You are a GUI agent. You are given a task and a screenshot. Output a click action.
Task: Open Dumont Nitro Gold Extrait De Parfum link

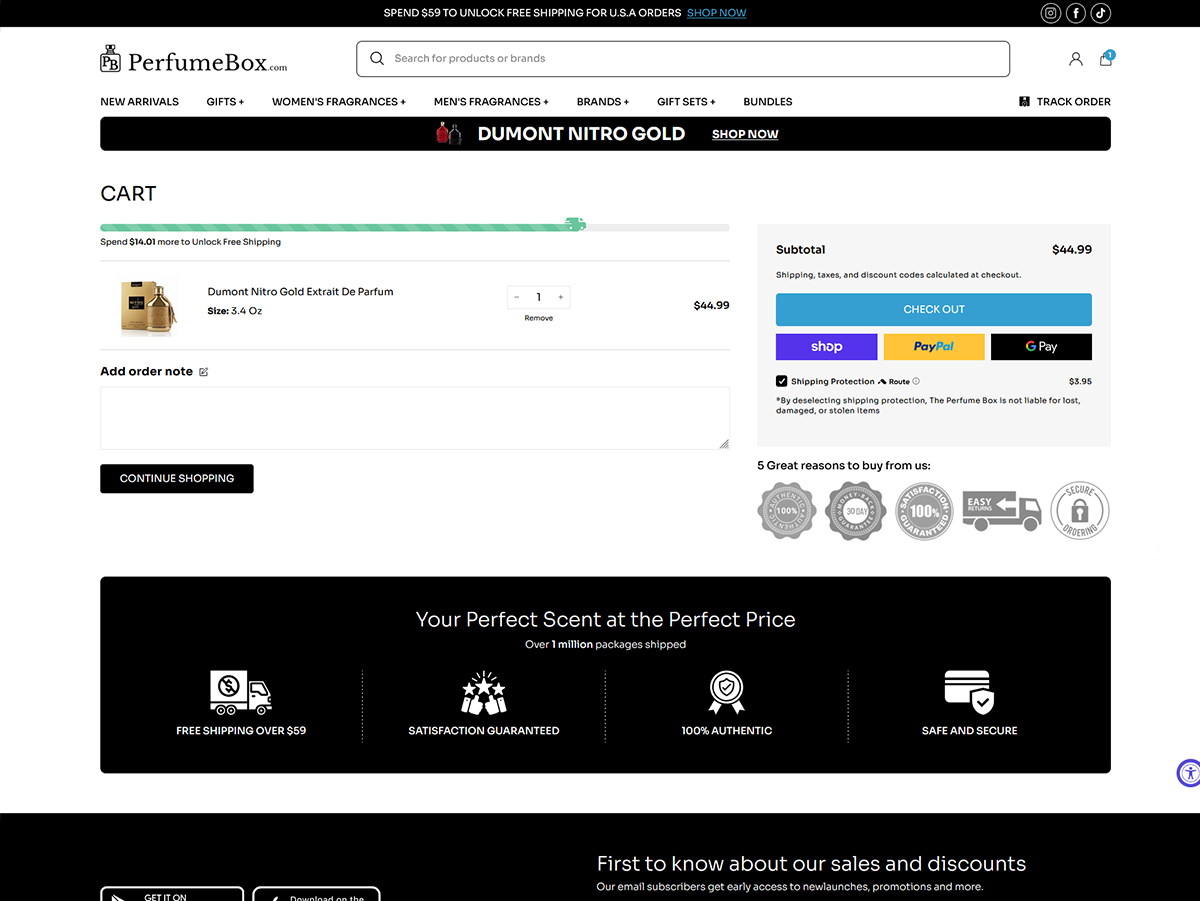pyautogui.click(x=301, y=292)
